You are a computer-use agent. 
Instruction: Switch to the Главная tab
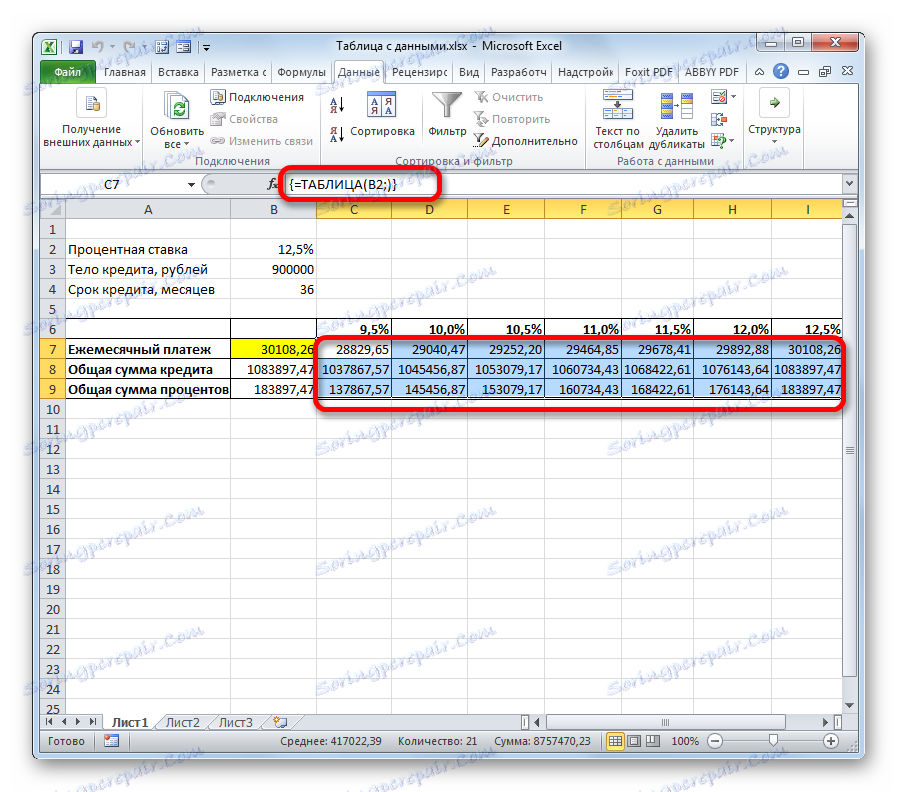pos(125,72)
